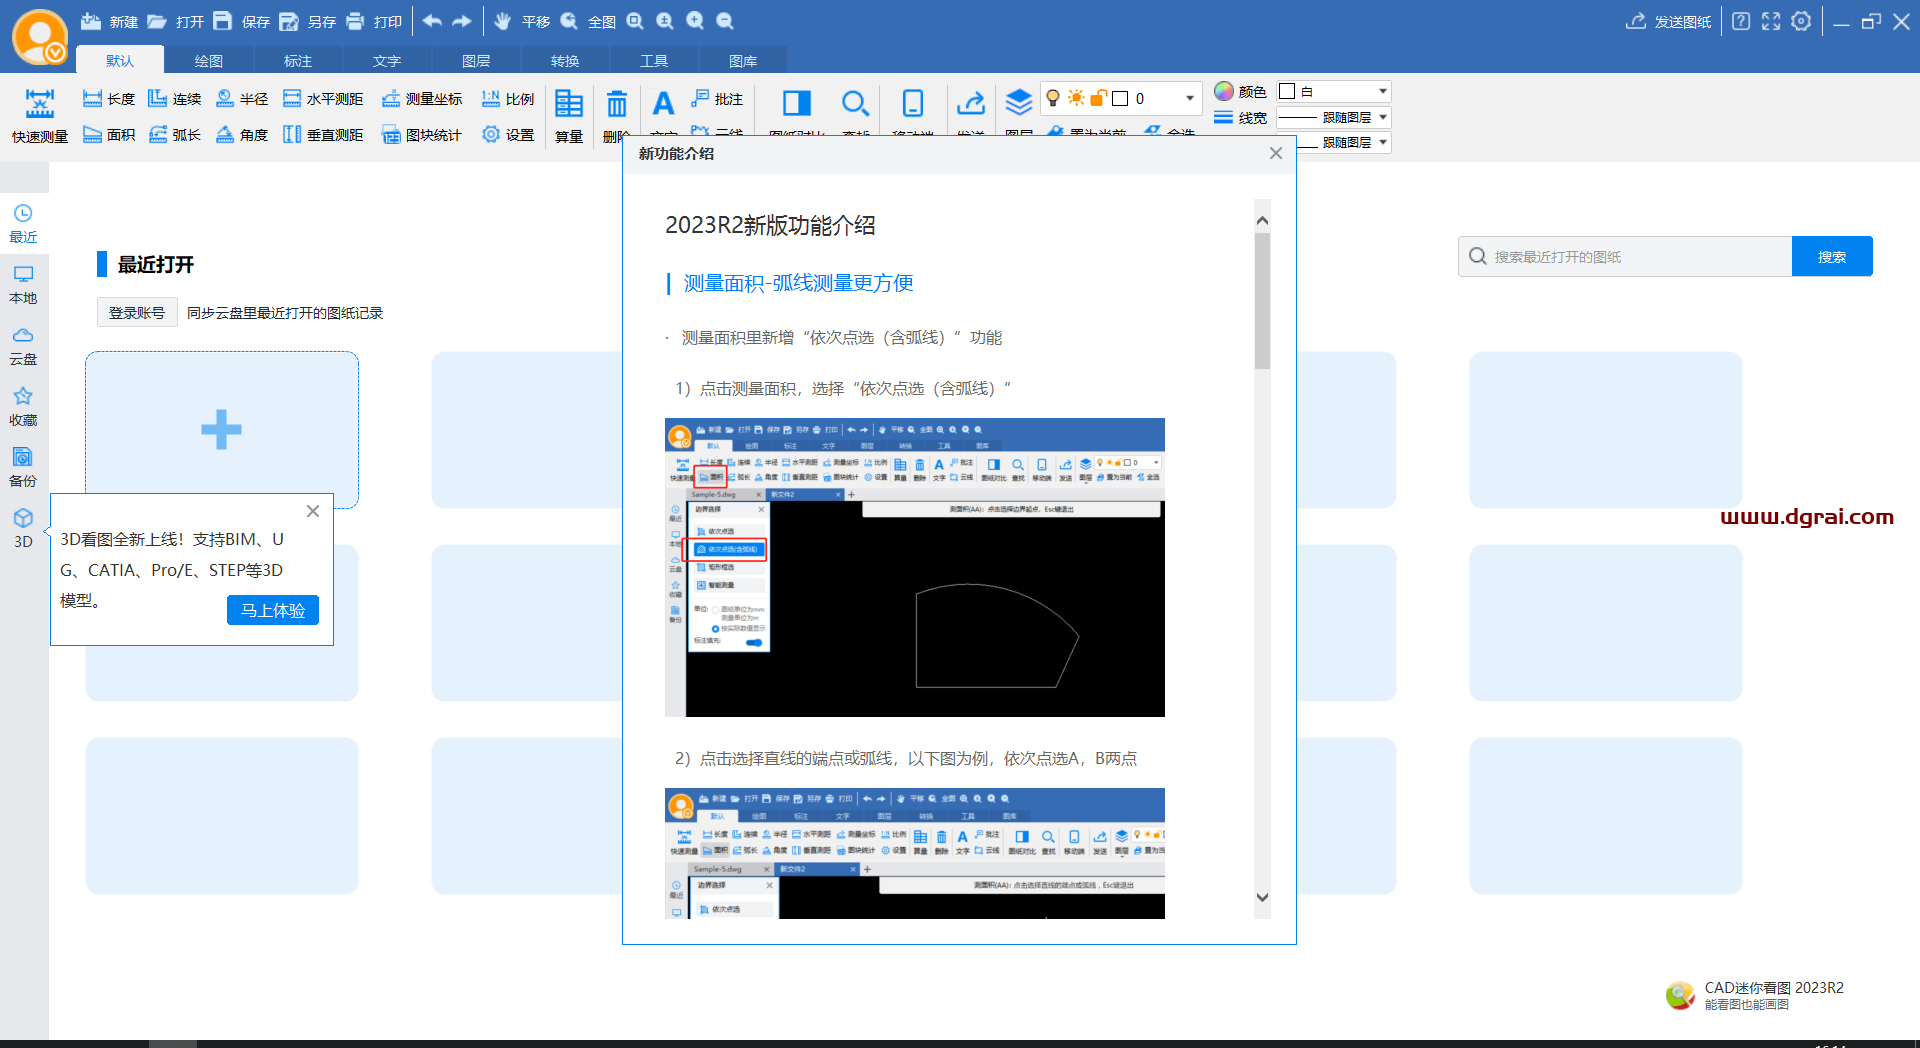The height and width of the screenshot is (1048, 1920).
Task: Click the 打印 print button
Action: click(x=374, y=21)
